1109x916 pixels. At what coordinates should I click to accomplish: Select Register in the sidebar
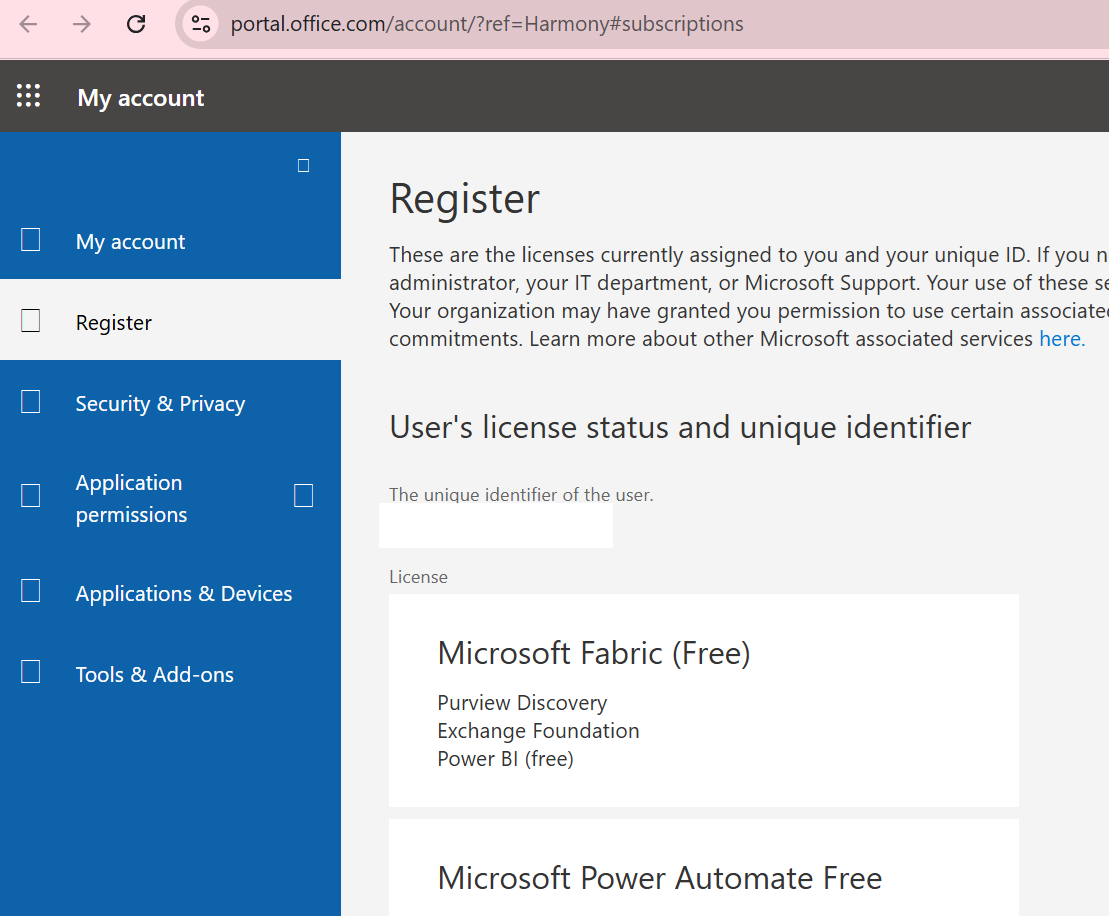pyautogui.click(x=170, y=322)
